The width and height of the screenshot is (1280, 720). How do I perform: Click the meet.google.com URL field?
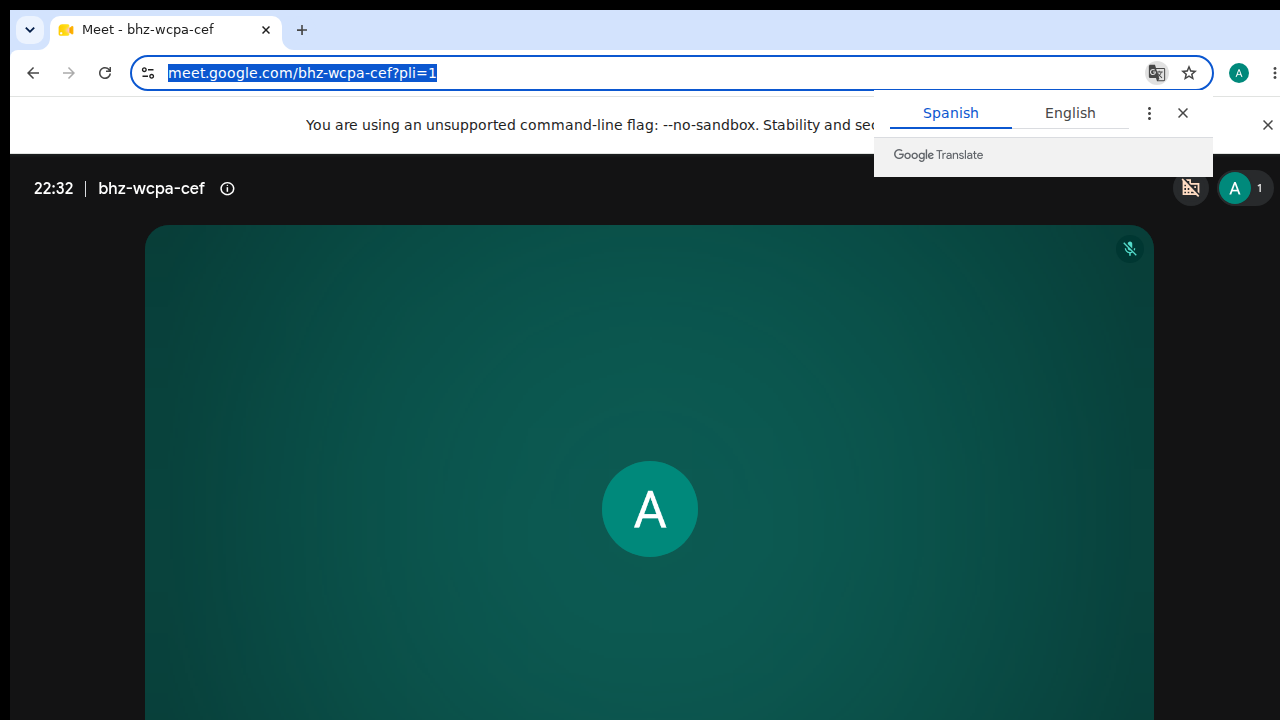coord(650,73)
